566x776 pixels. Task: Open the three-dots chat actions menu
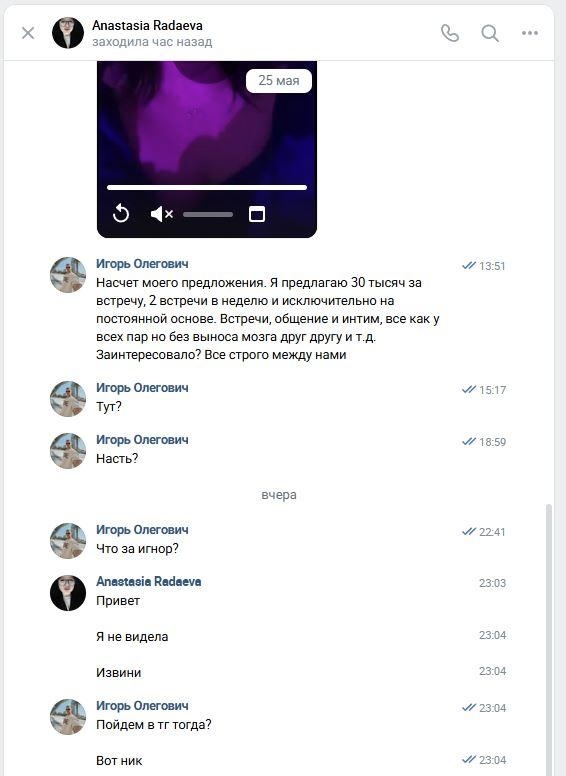pyautogui.click(x=529, y=33)
